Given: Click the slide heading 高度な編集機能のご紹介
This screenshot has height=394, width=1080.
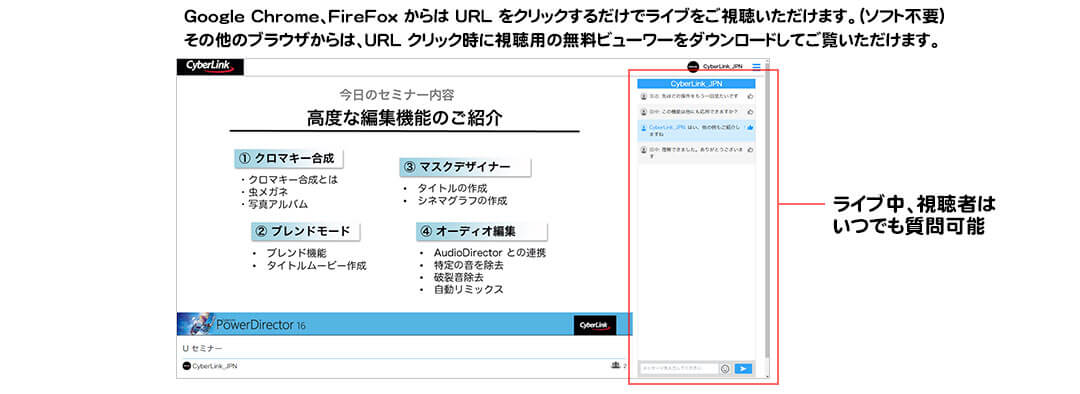Looking at the screenshot, I should [404, 118].
